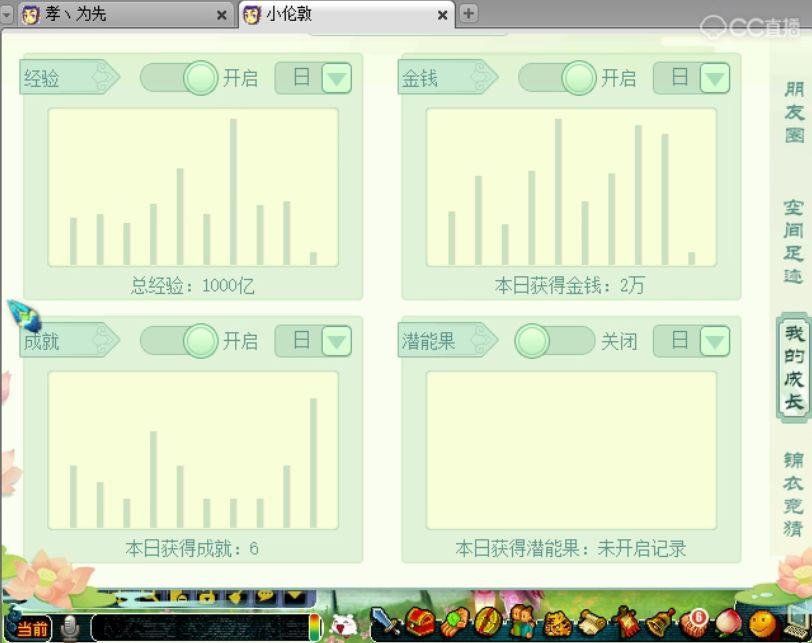This screenshot has width=812, height=643.
Task: Click the 本日获得金钱：2万 text
Action: [x=570, y=285]
